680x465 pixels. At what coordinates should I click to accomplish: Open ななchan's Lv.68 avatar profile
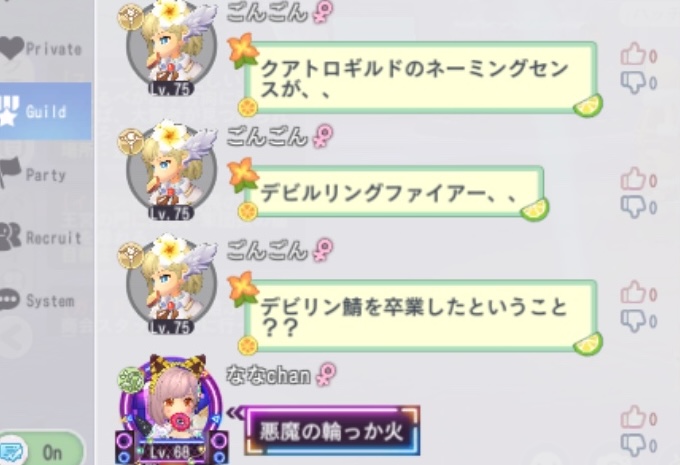tap(171, 412)
